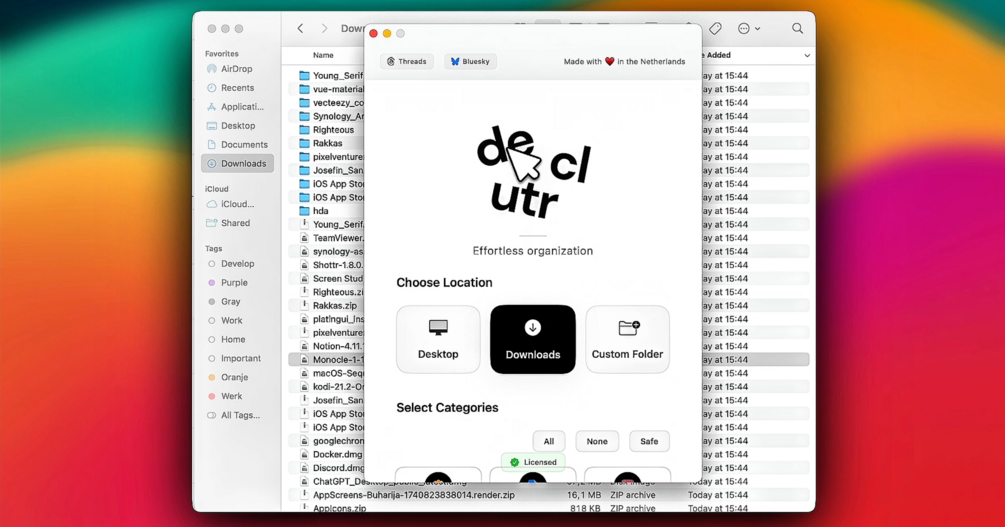
Task: Choose Downloads as the cleanup location
Action: pyautogui.click(x=533, y=339)
